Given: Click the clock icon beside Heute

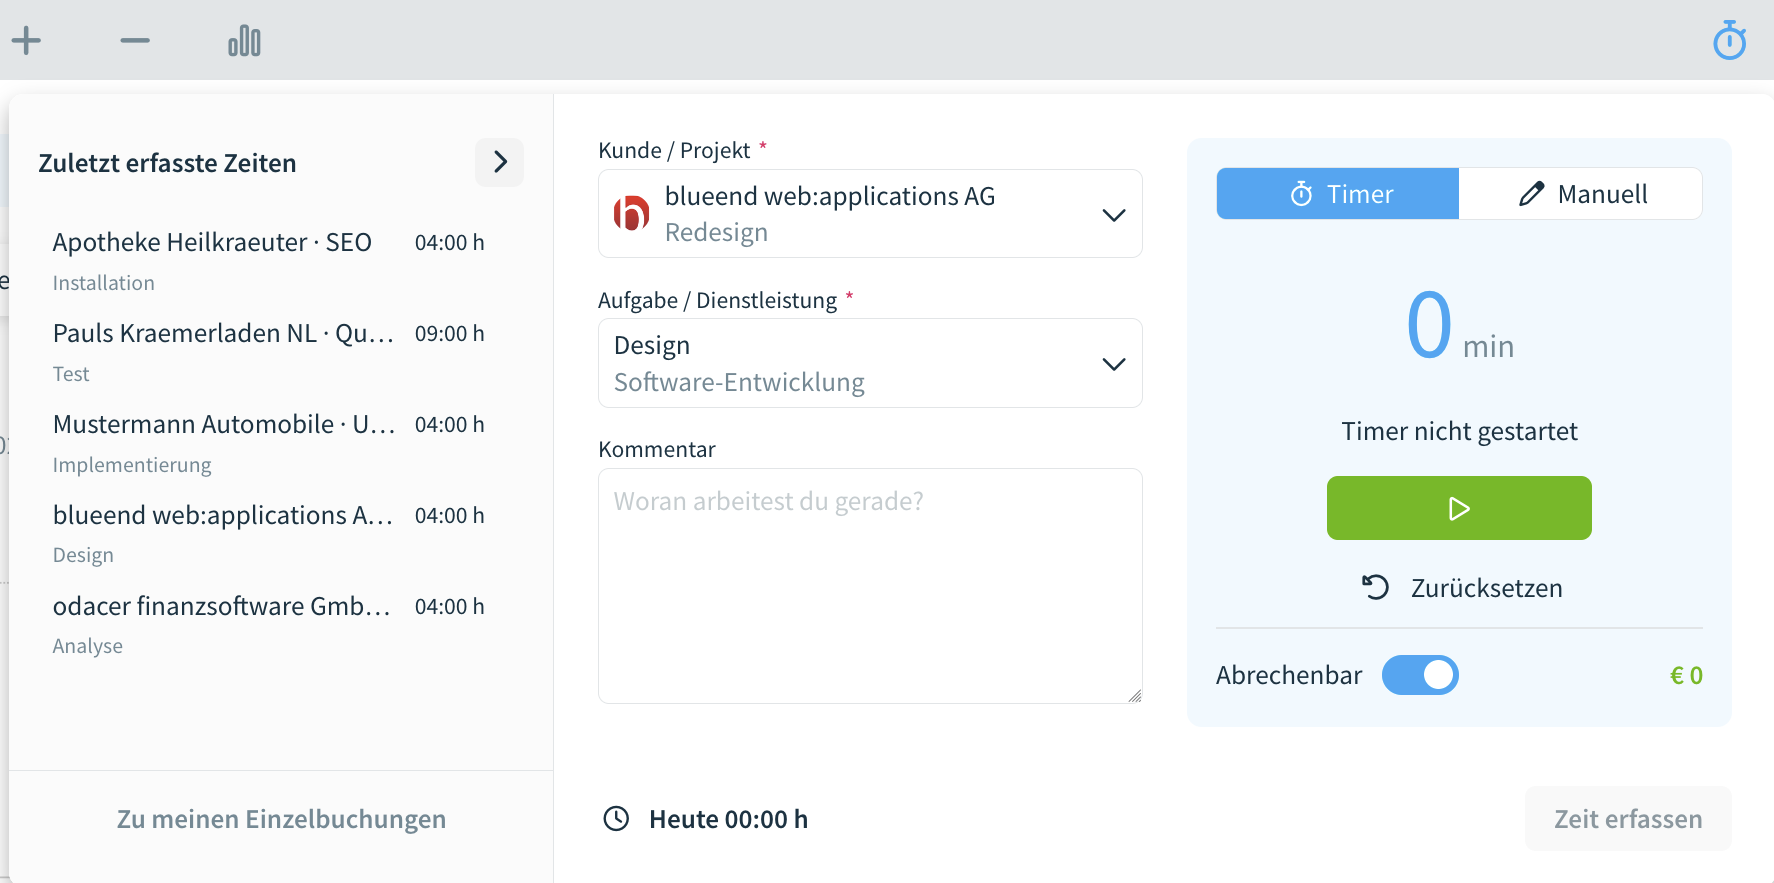Looking at the screenshot, I should 616,819.
